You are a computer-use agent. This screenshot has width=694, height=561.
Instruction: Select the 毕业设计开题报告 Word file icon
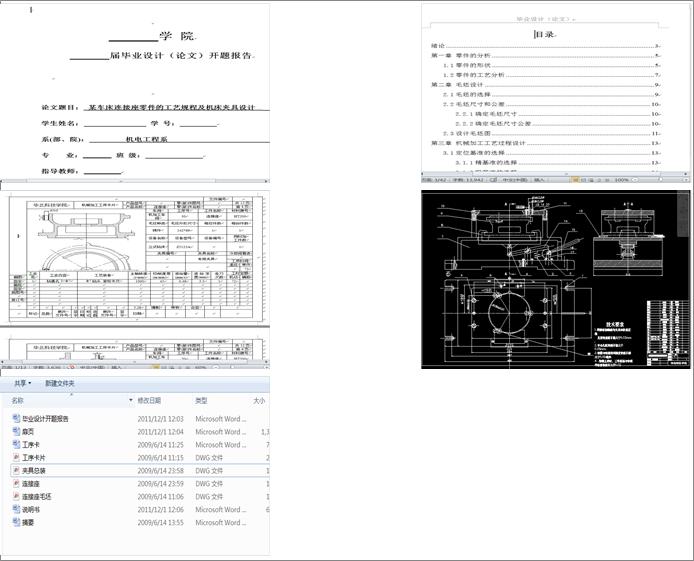click(x=16, y=419)
